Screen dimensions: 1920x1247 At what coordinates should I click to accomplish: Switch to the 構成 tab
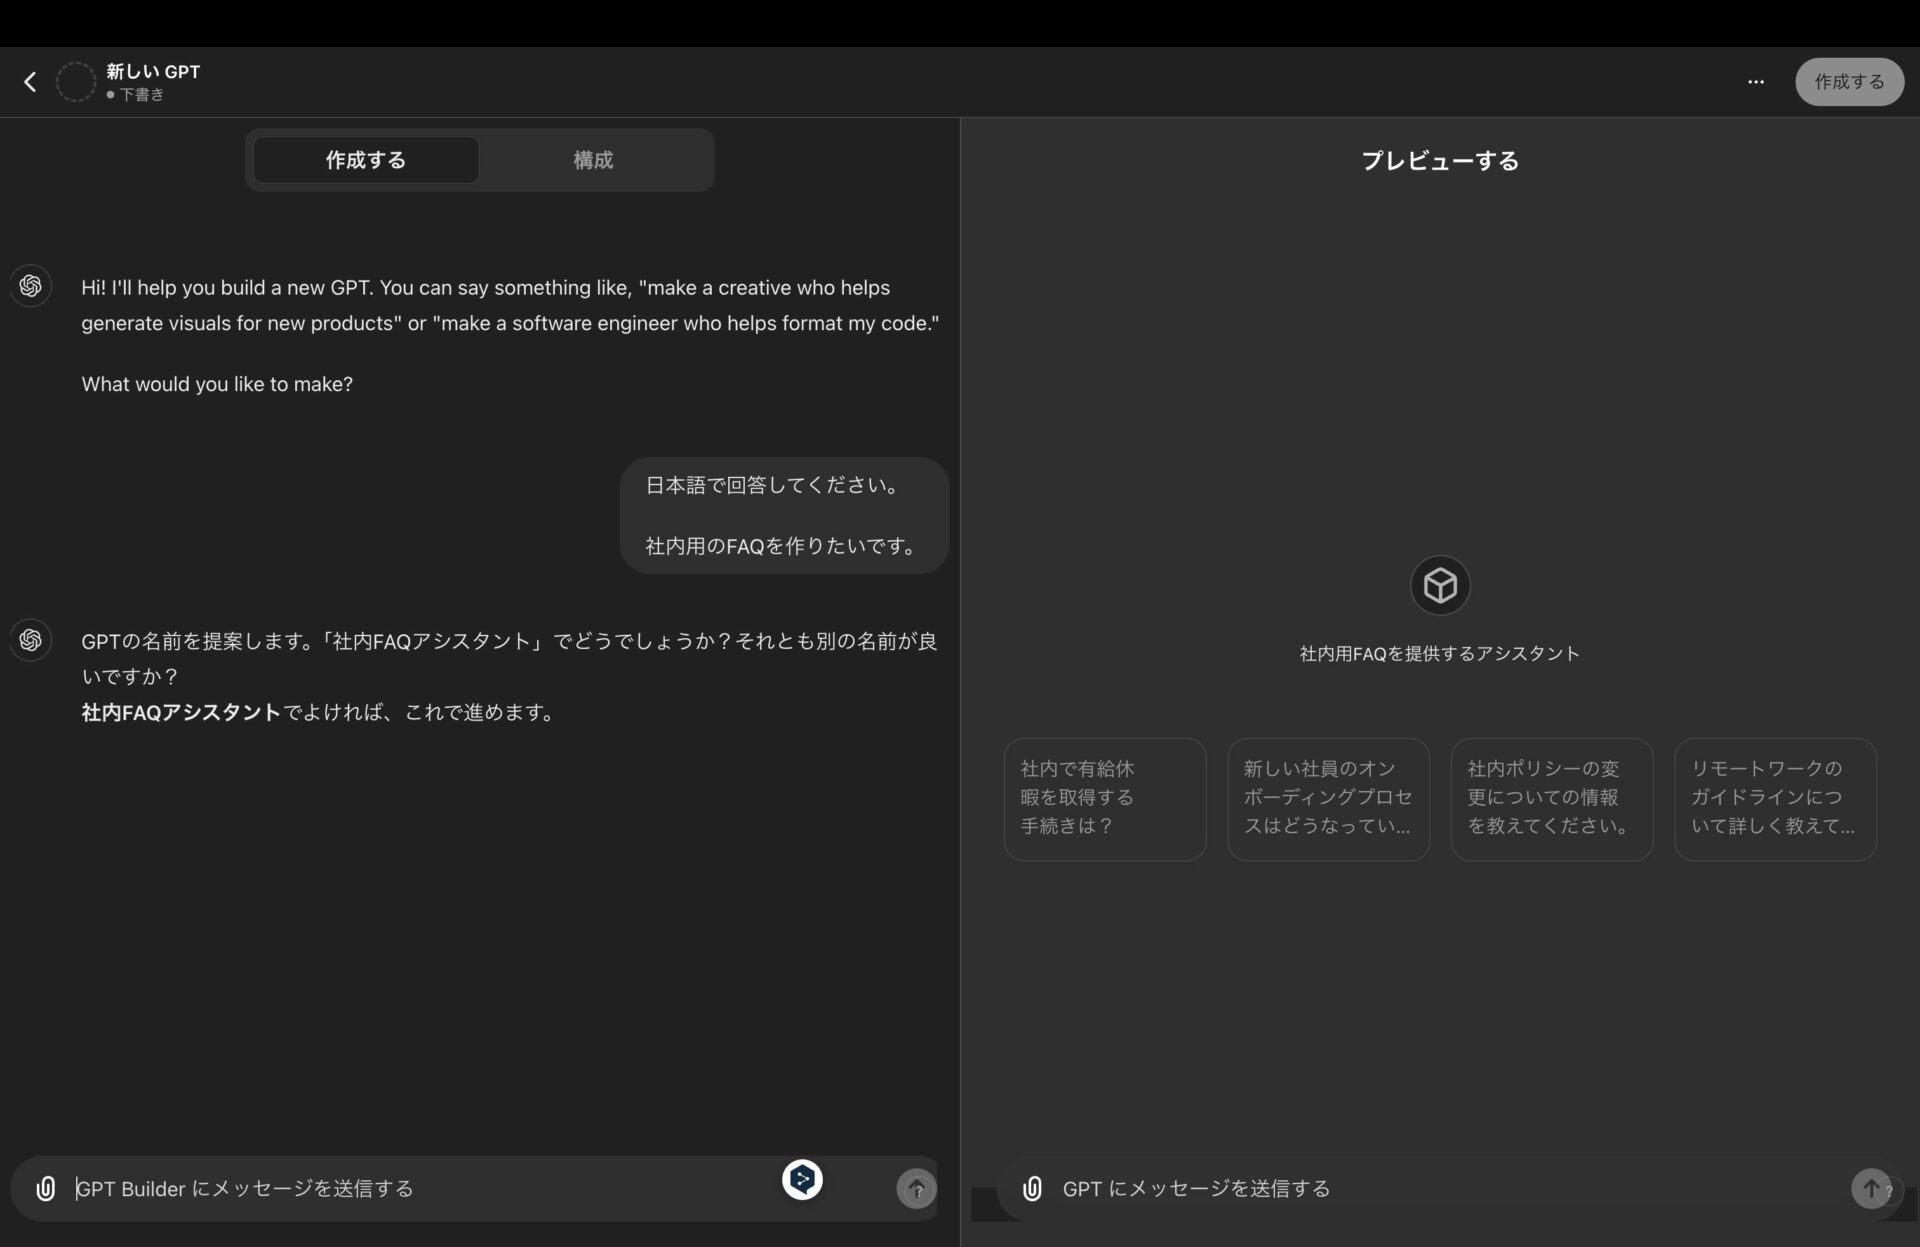593,160
